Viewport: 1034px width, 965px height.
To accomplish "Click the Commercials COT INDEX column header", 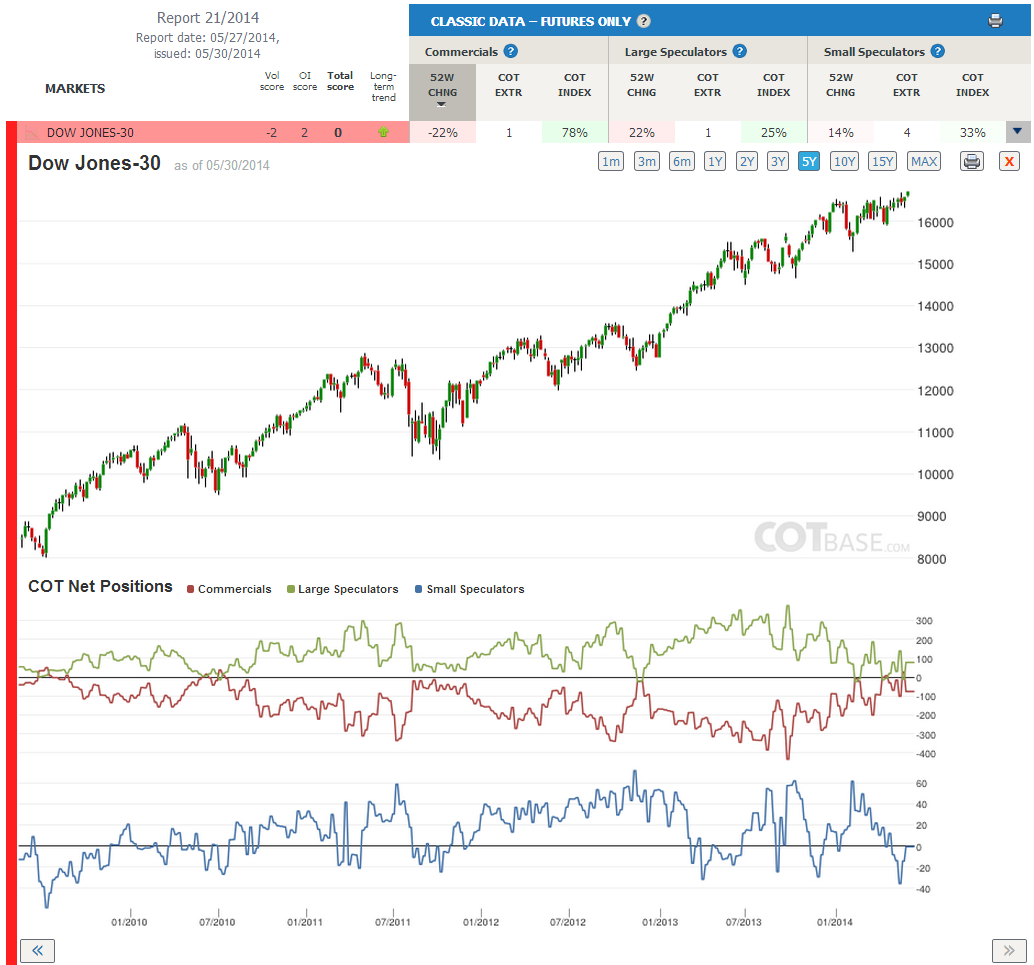I will pos(574,85).
